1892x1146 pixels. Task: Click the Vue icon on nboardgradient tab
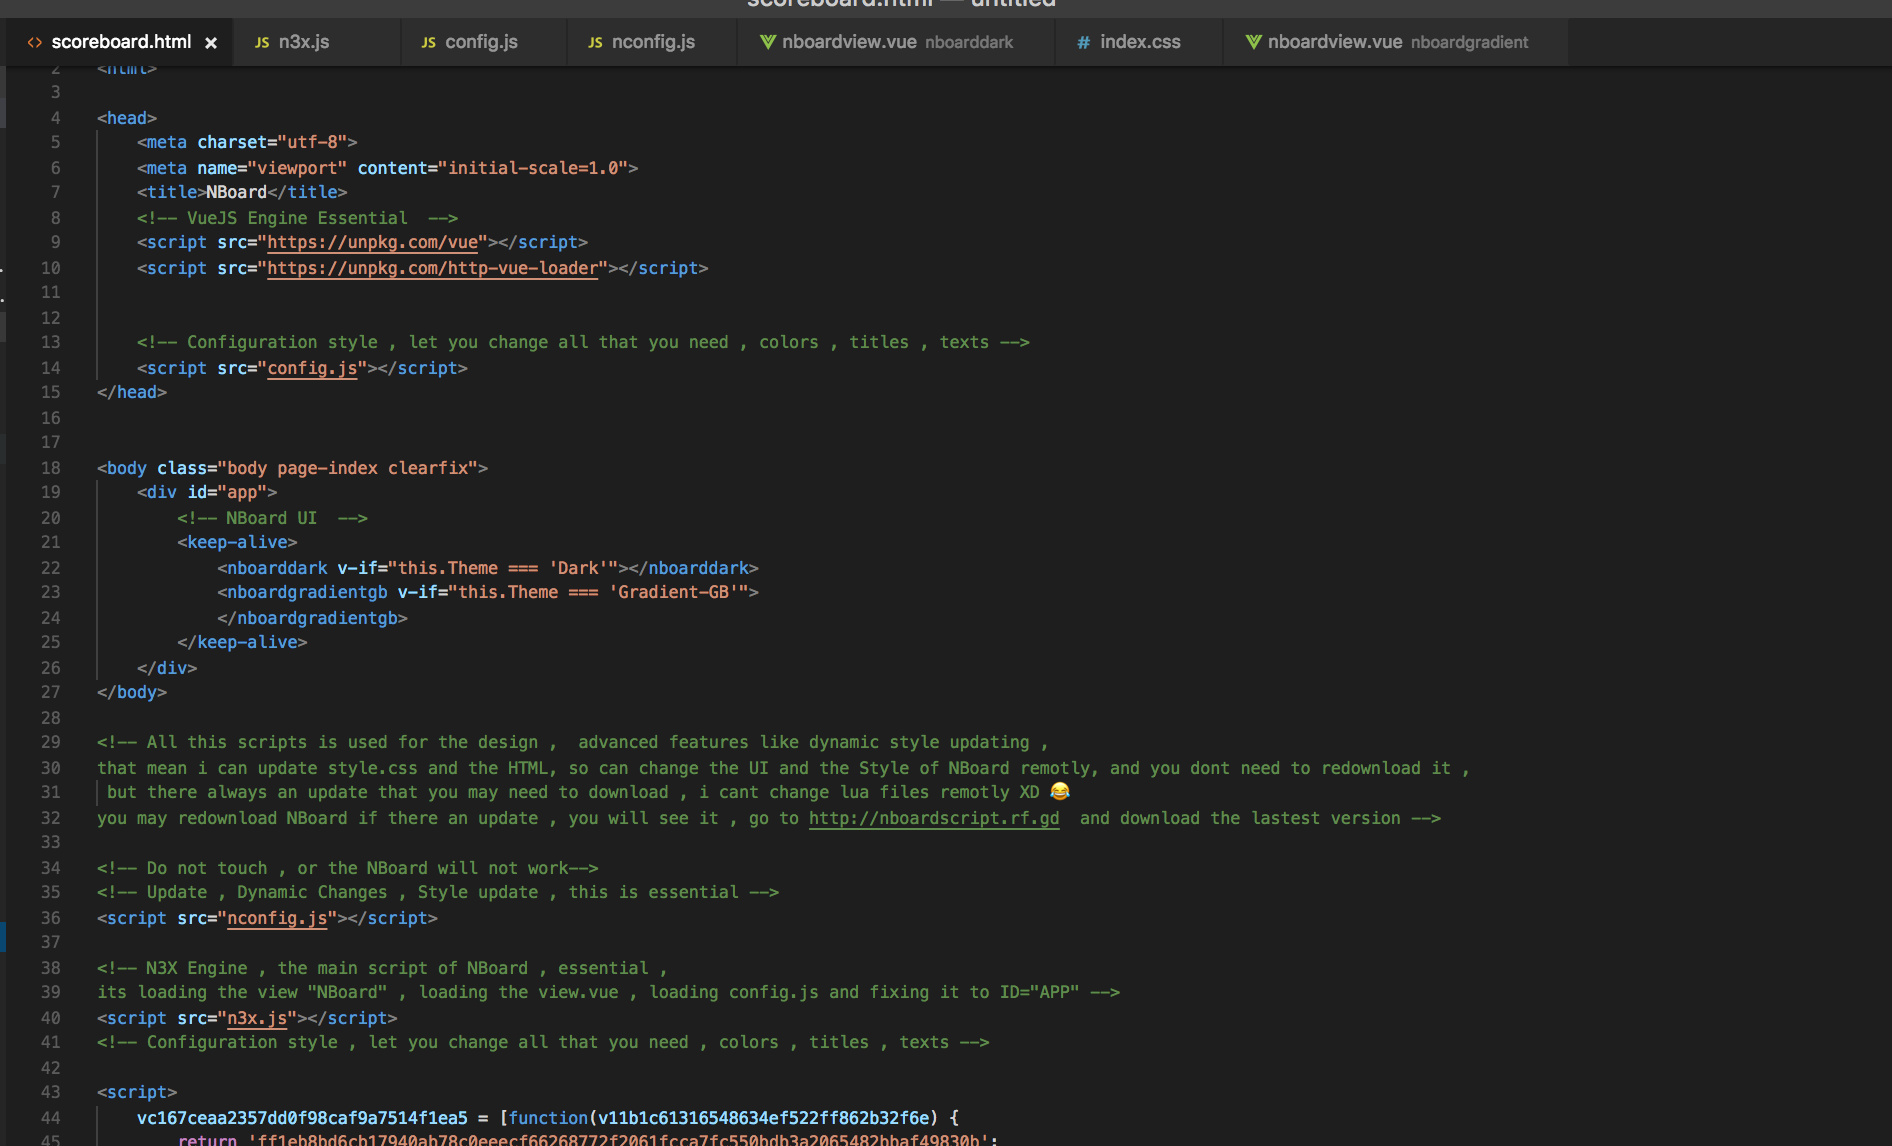coord(1253,42)
